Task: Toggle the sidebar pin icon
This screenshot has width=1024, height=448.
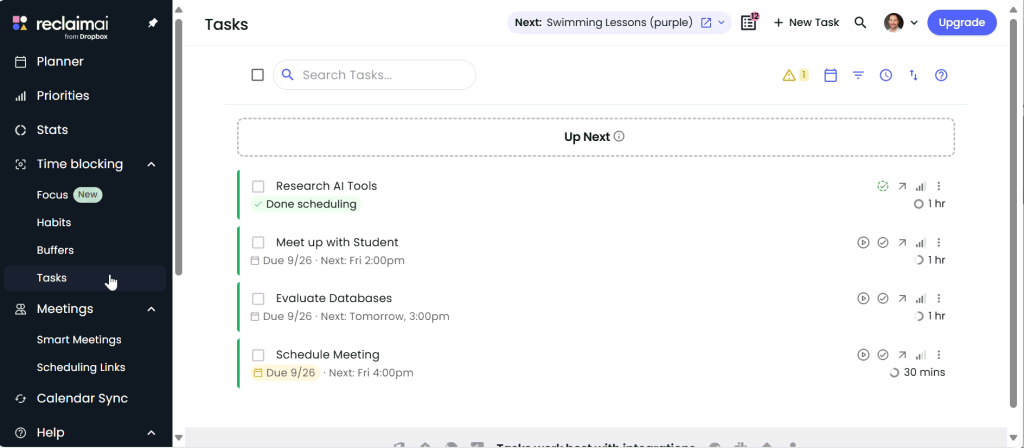Action: 153,23
